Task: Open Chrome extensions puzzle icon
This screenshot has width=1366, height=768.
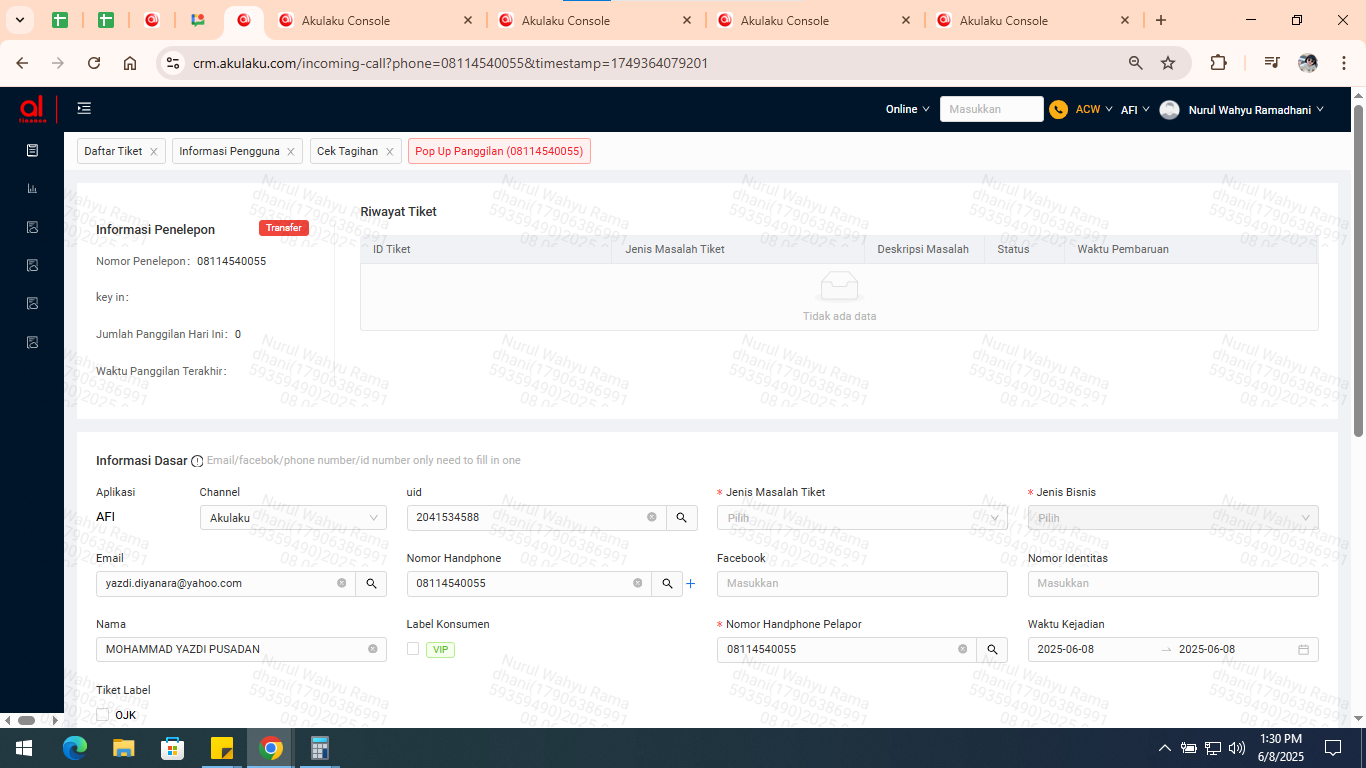Action: click(x=1218, y=63)
